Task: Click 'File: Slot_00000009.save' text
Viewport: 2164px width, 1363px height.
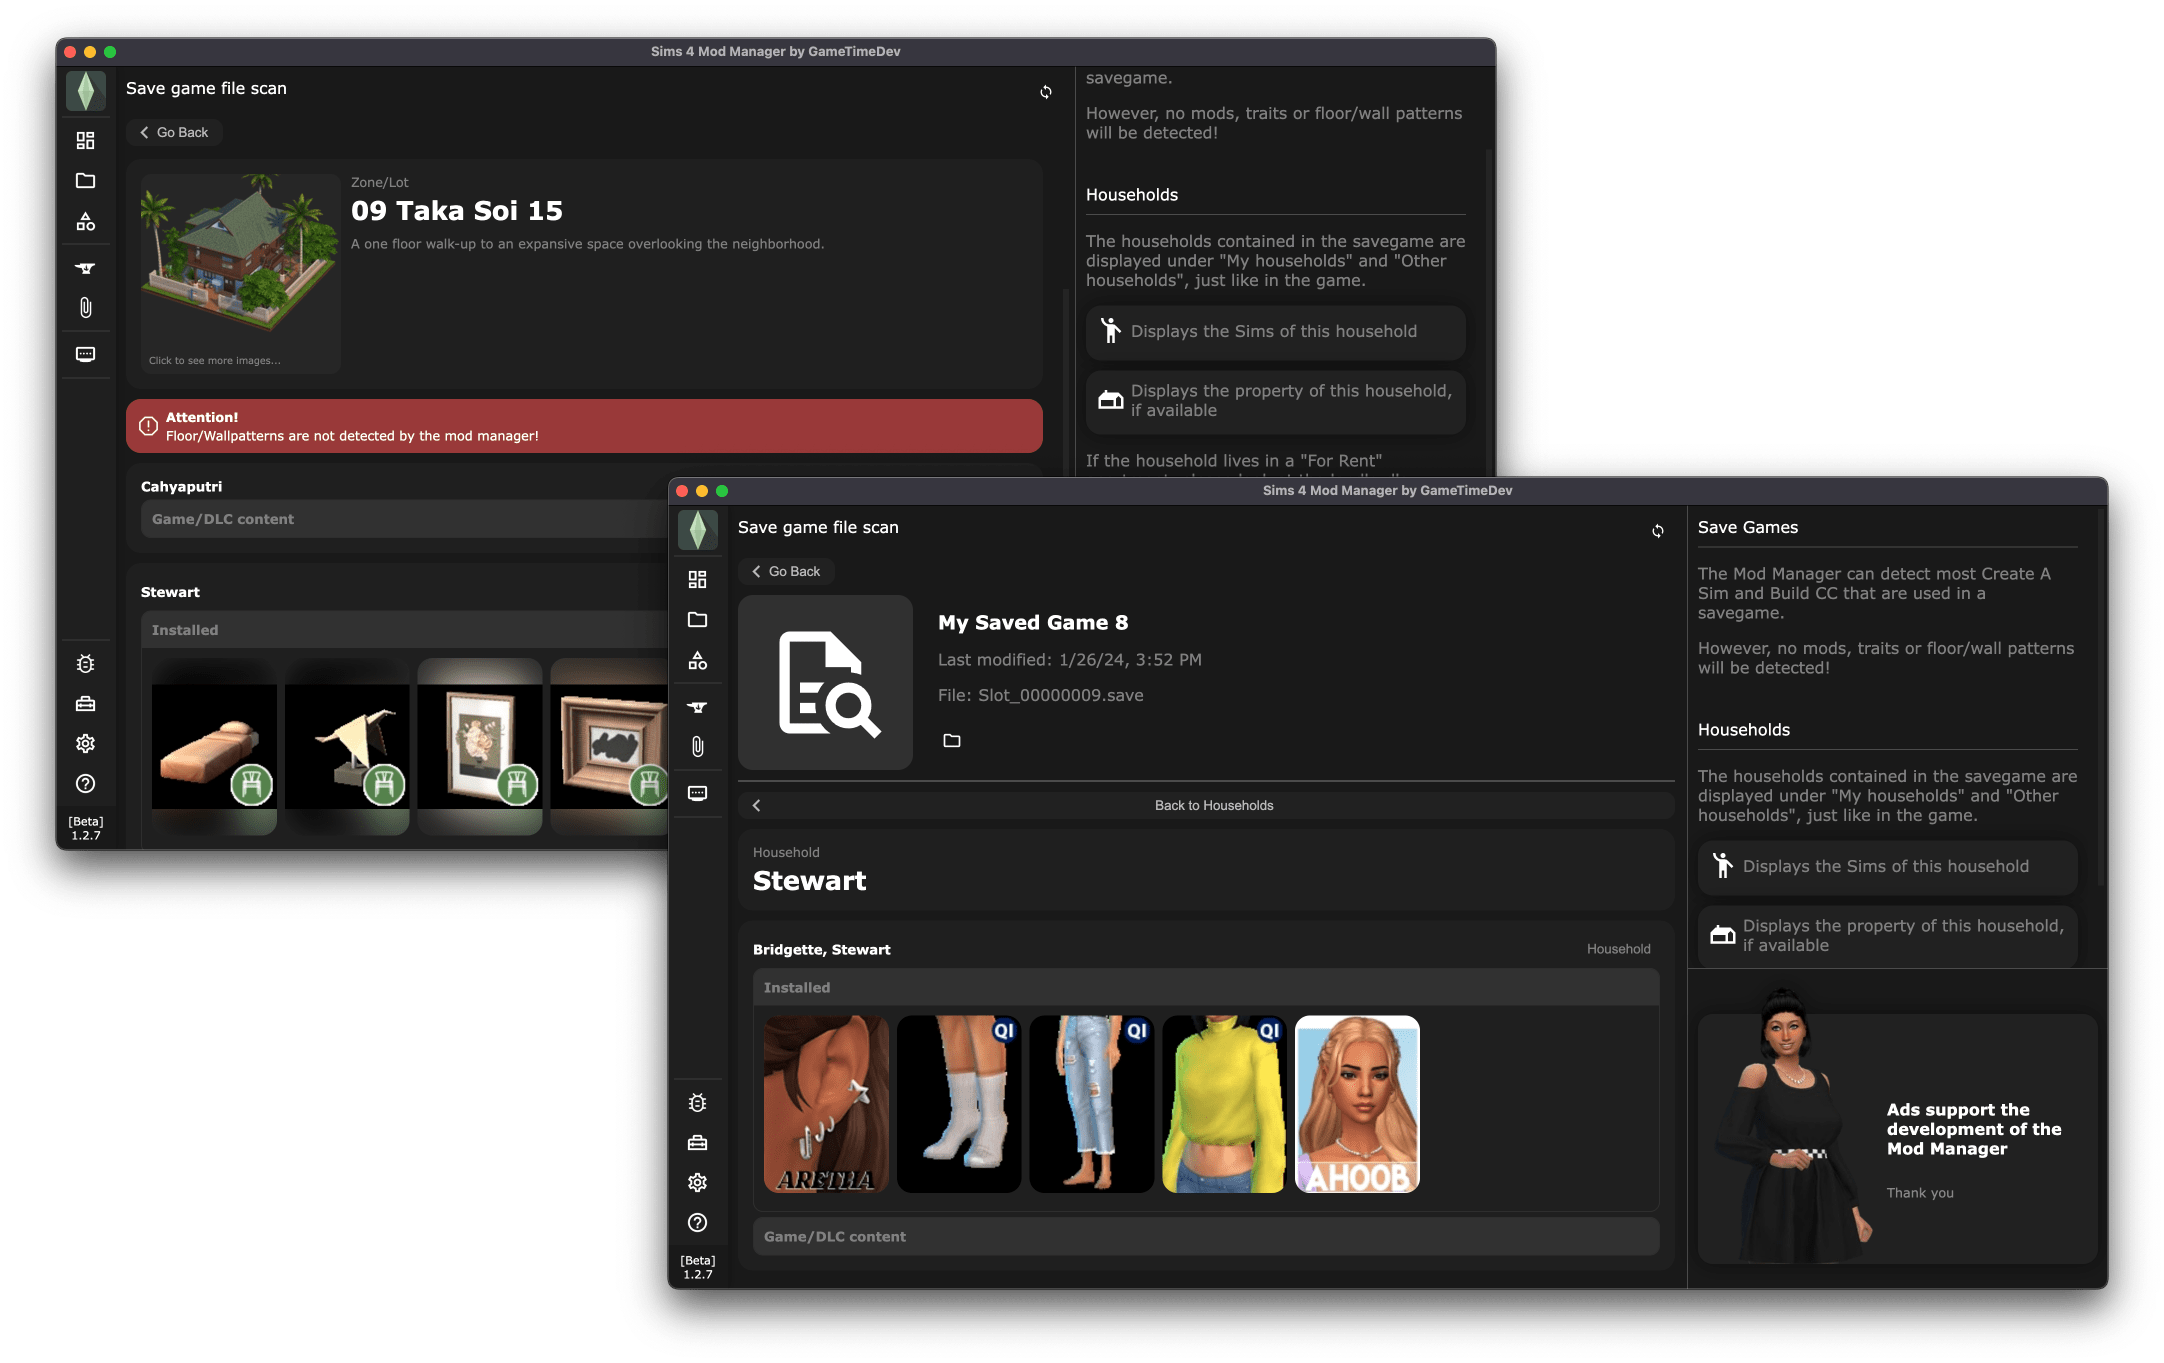Action: (1040, 695)
